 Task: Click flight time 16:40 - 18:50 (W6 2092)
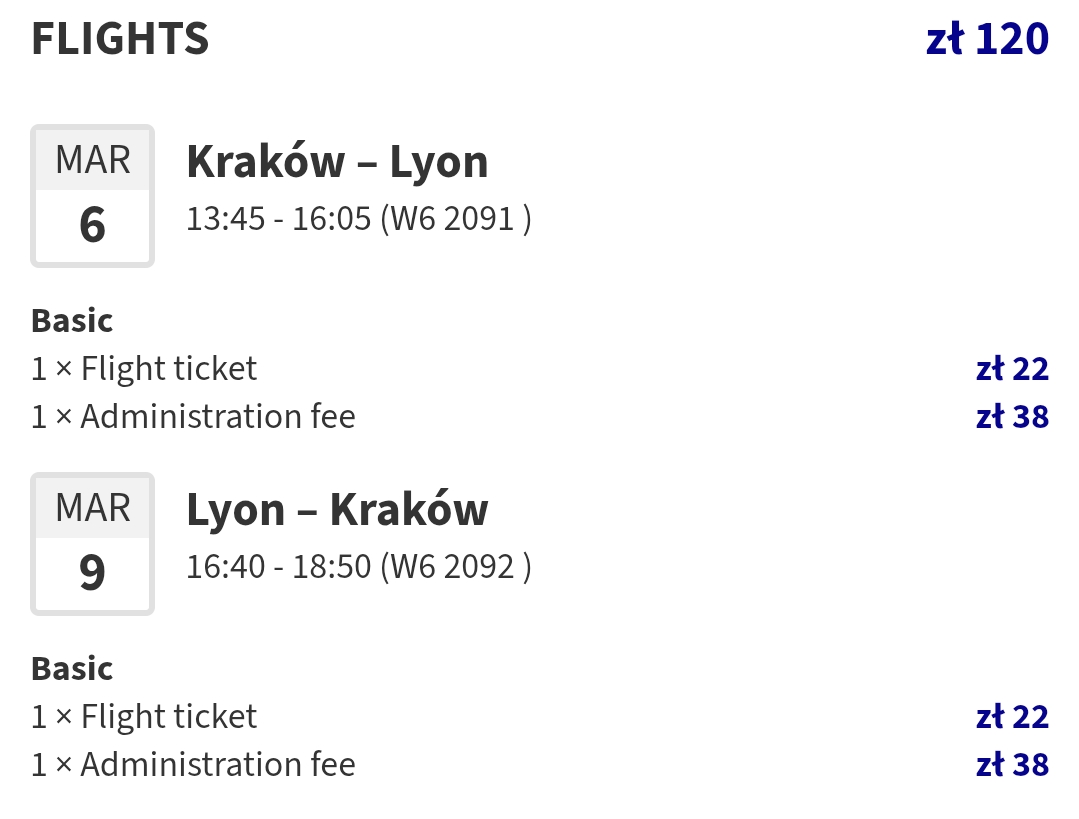[x=359, y=567]
